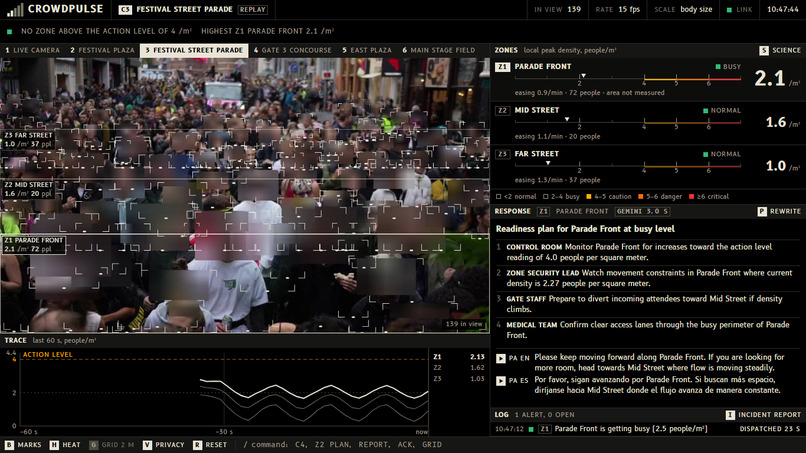Screen dimensions: 806x453
Task: Play the PA ES announcement
Action: pyautogui.click(x=501, y=381)
